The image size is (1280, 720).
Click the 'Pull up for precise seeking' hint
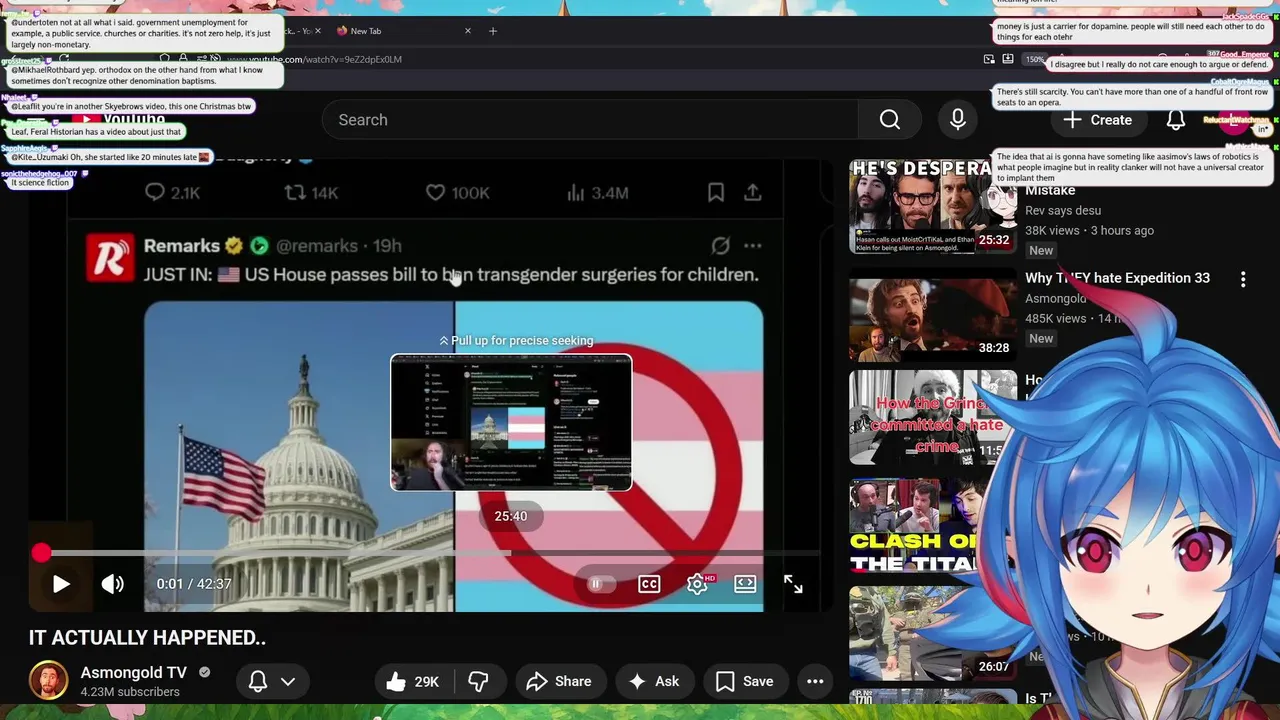516,341
